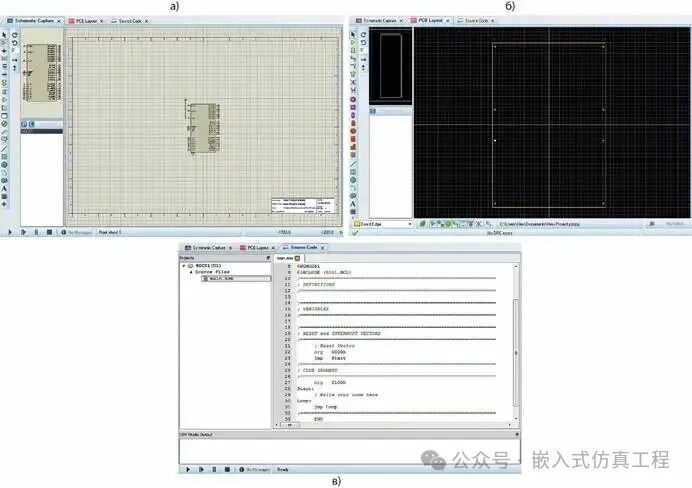Click rotate clockwise icon in schematic window

point(14,35)
